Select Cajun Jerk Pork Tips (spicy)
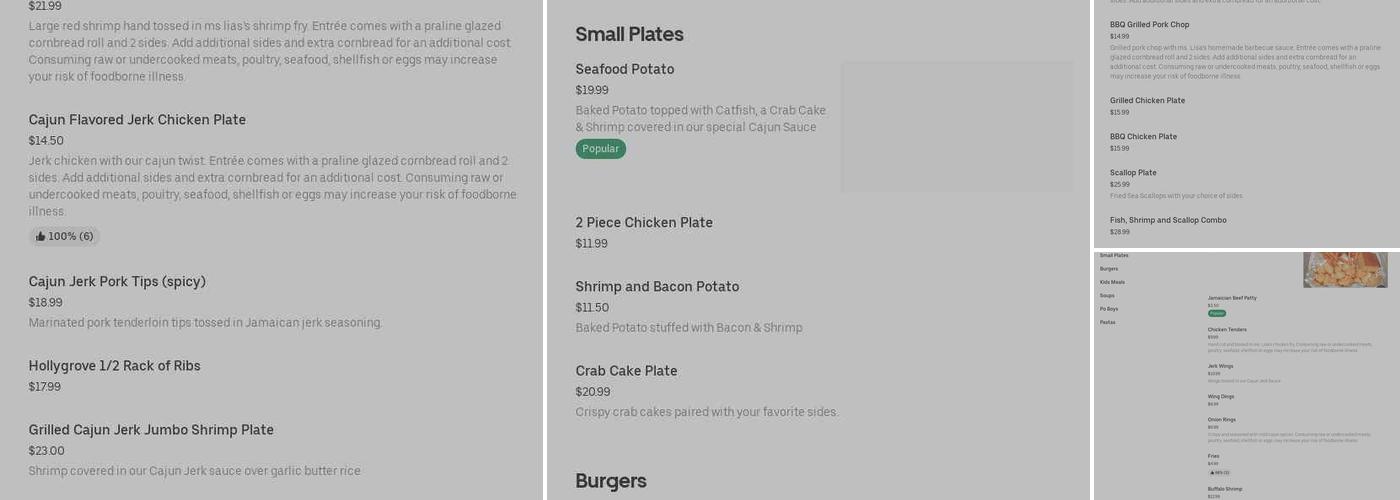Viewport: 1400px width, 500px height. (117, 282)
